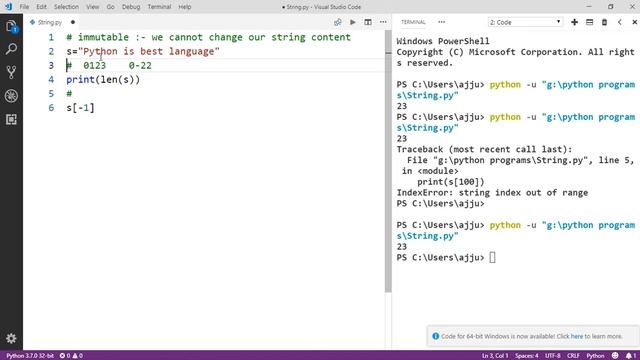The image size is (640, 360).
Task: Open the Edit menu
Action: tap(41, 7)
